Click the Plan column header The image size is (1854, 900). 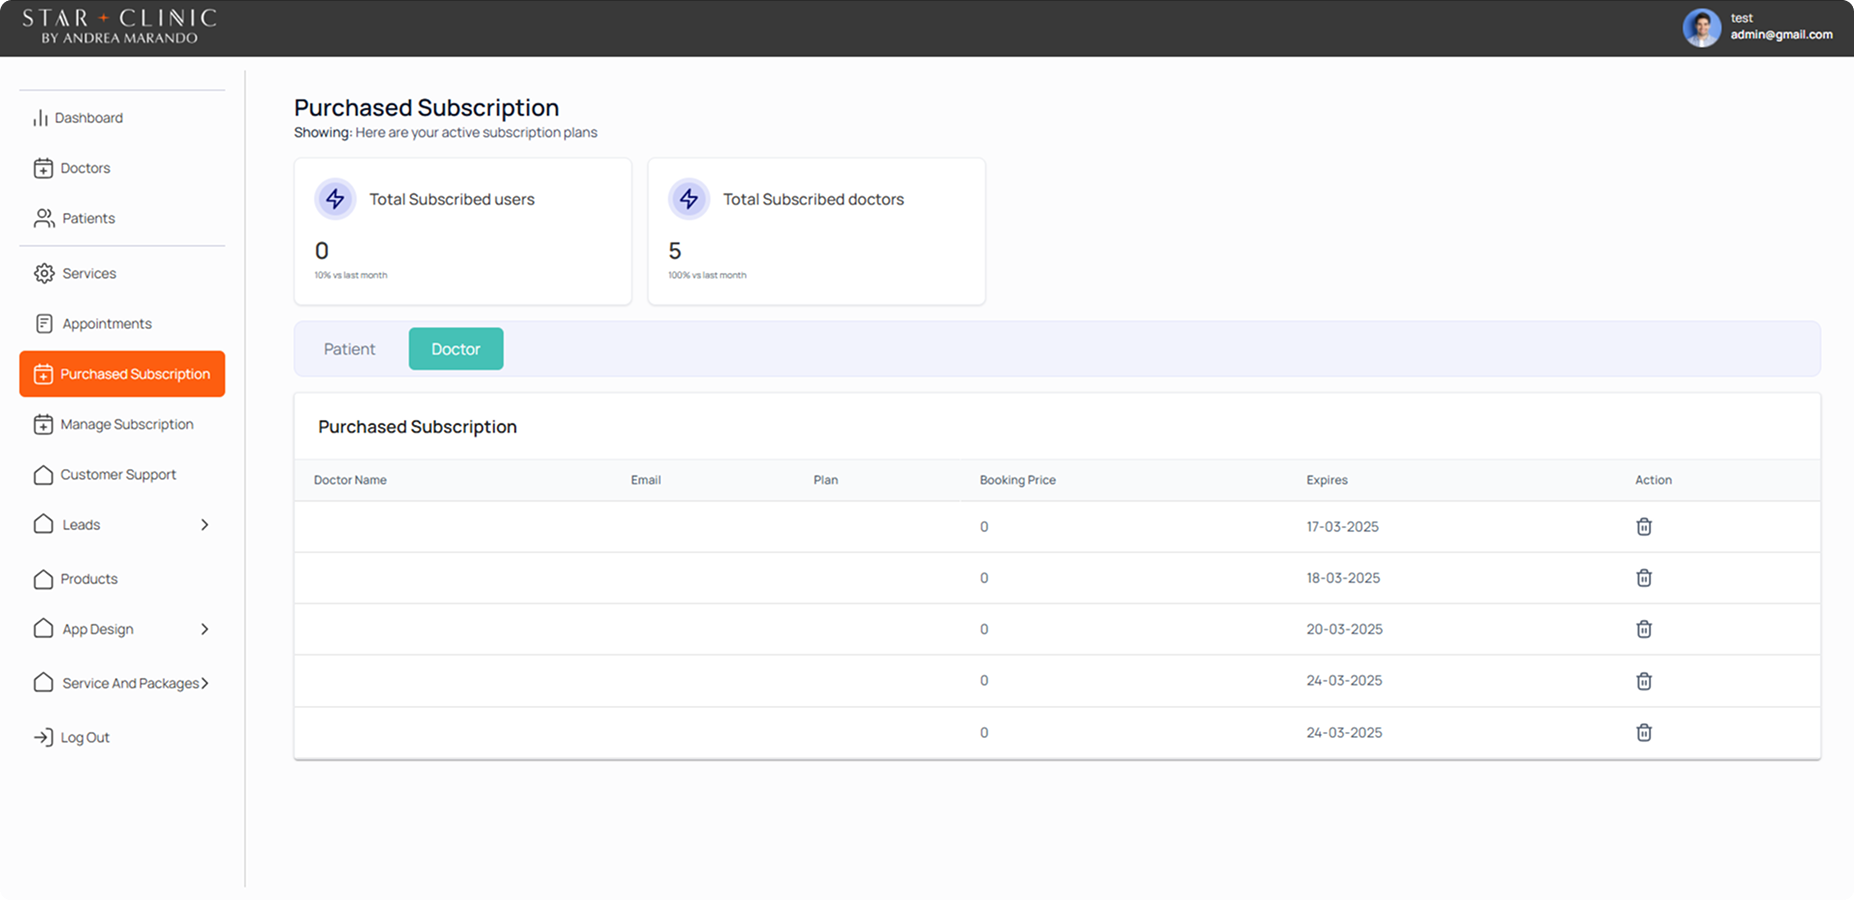pos(826,480)
